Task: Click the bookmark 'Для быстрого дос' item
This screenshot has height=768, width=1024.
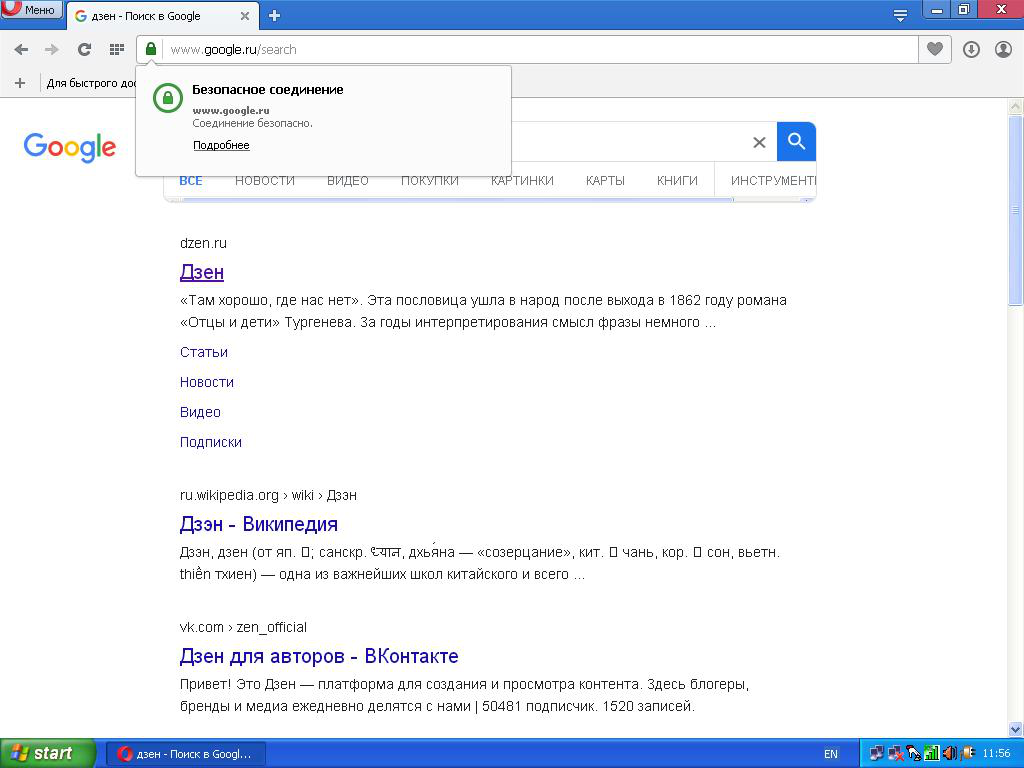Action: [91, 83]
